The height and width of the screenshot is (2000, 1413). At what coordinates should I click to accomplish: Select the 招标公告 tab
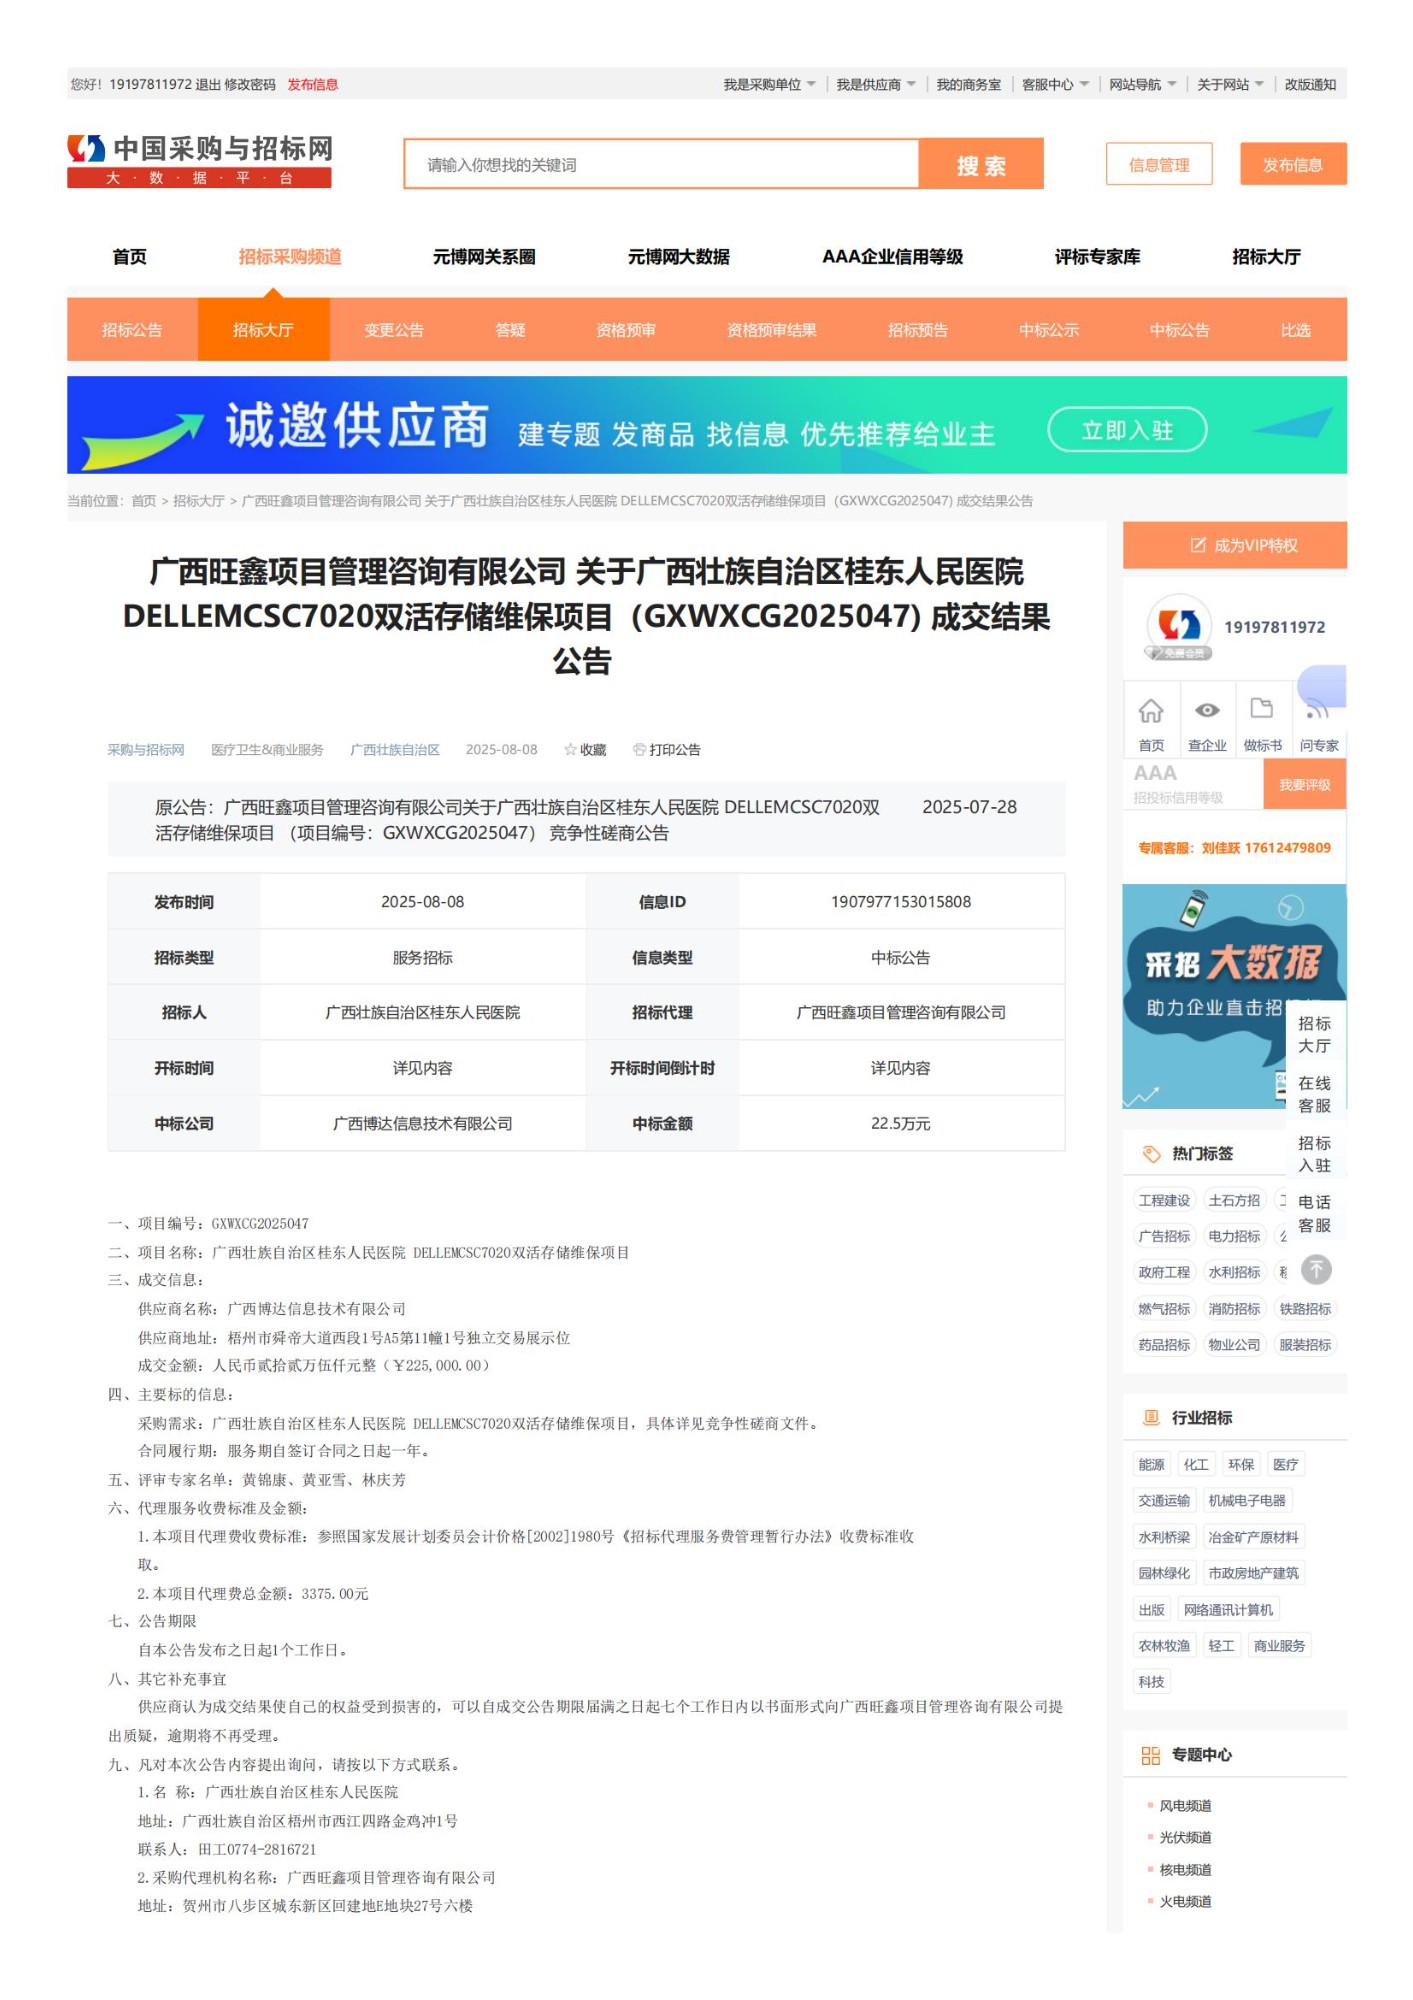click(x=132, y=330)
